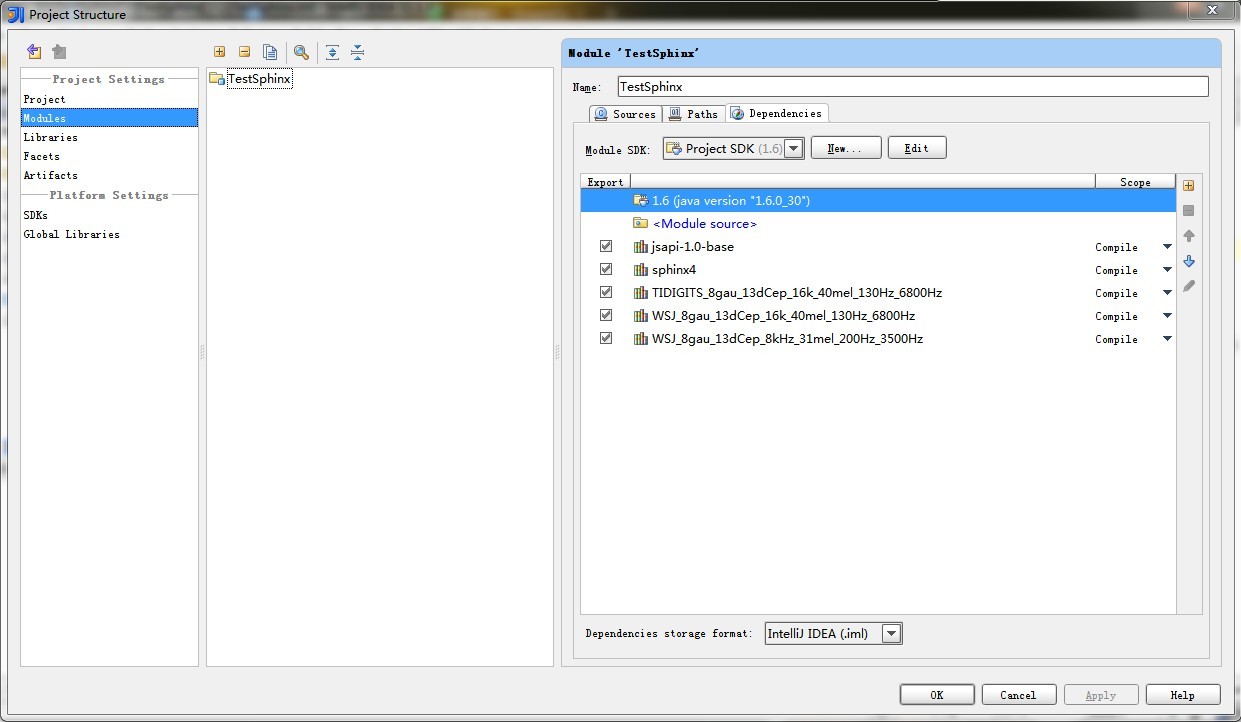Switch to the Paths tab
This screenshot has height=722, width=1241.
694,114
